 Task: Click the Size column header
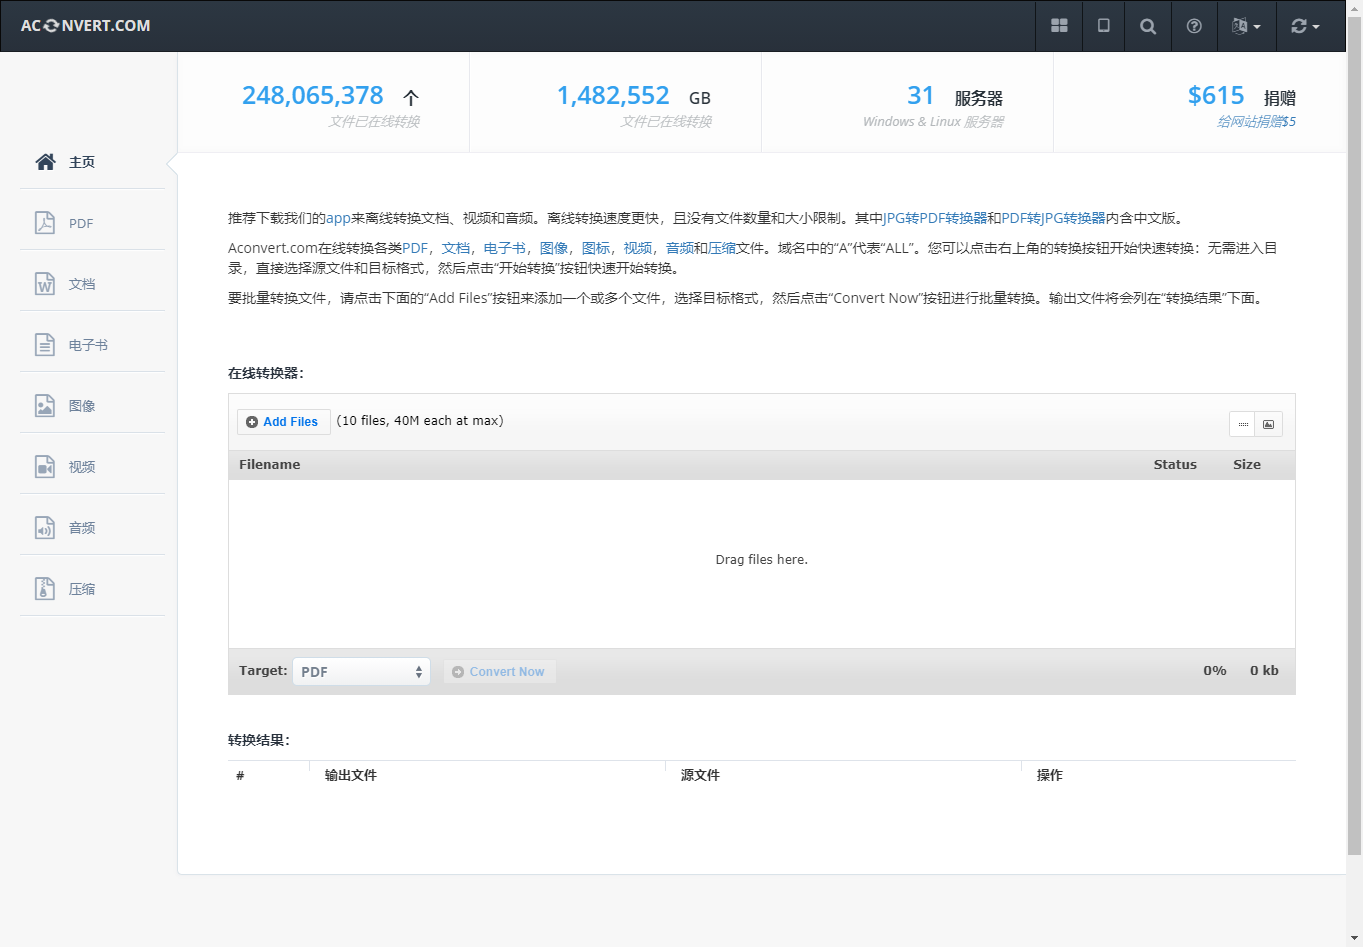click(1247, 465)
